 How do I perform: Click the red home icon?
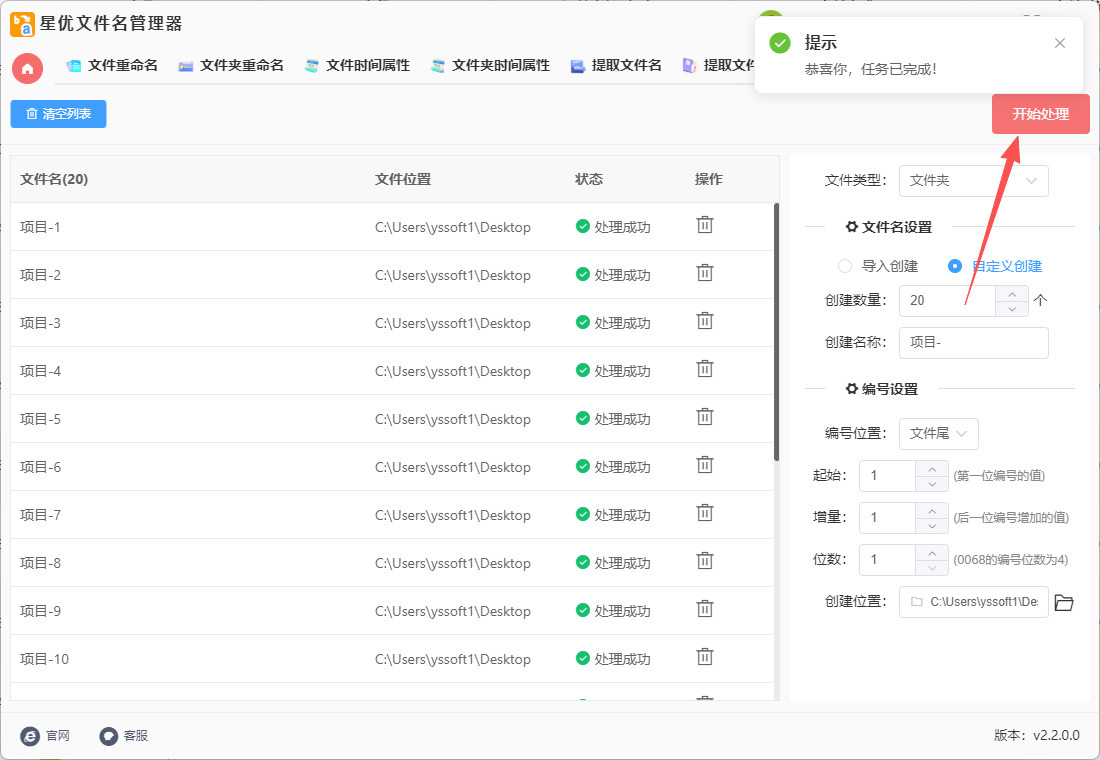point(27,68)
